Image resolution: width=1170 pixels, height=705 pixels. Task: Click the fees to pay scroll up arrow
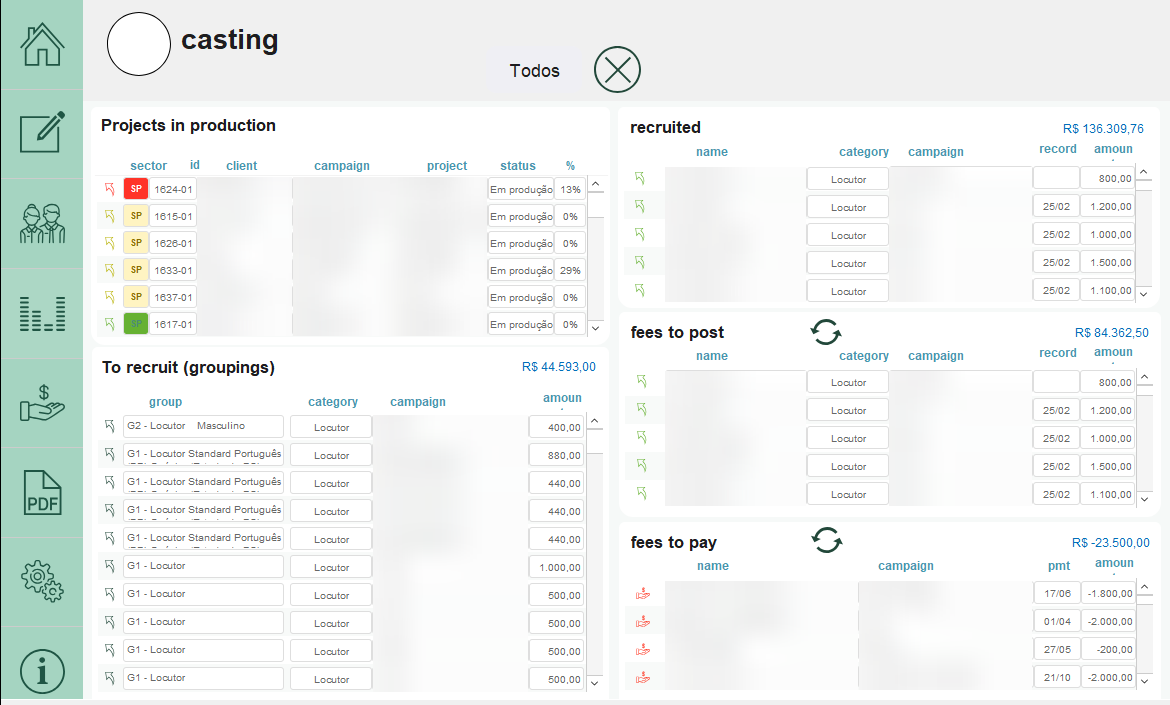click(x=1145, y=587)
